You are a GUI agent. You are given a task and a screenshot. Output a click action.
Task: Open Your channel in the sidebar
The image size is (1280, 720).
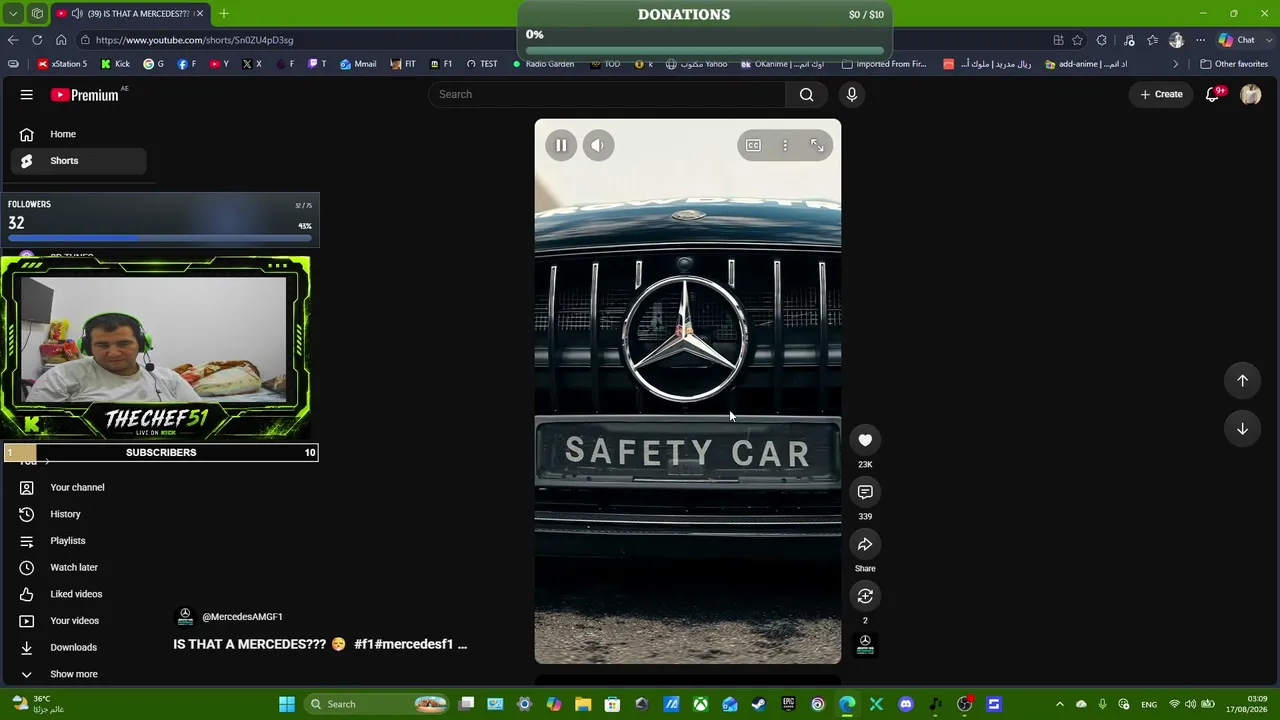[78, 488]
